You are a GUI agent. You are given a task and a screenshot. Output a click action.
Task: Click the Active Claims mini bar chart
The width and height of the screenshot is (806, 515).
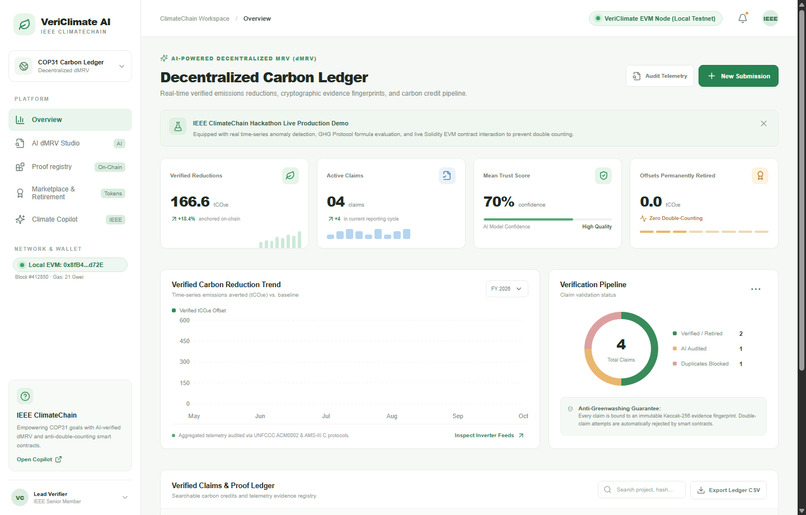(369, 234)
